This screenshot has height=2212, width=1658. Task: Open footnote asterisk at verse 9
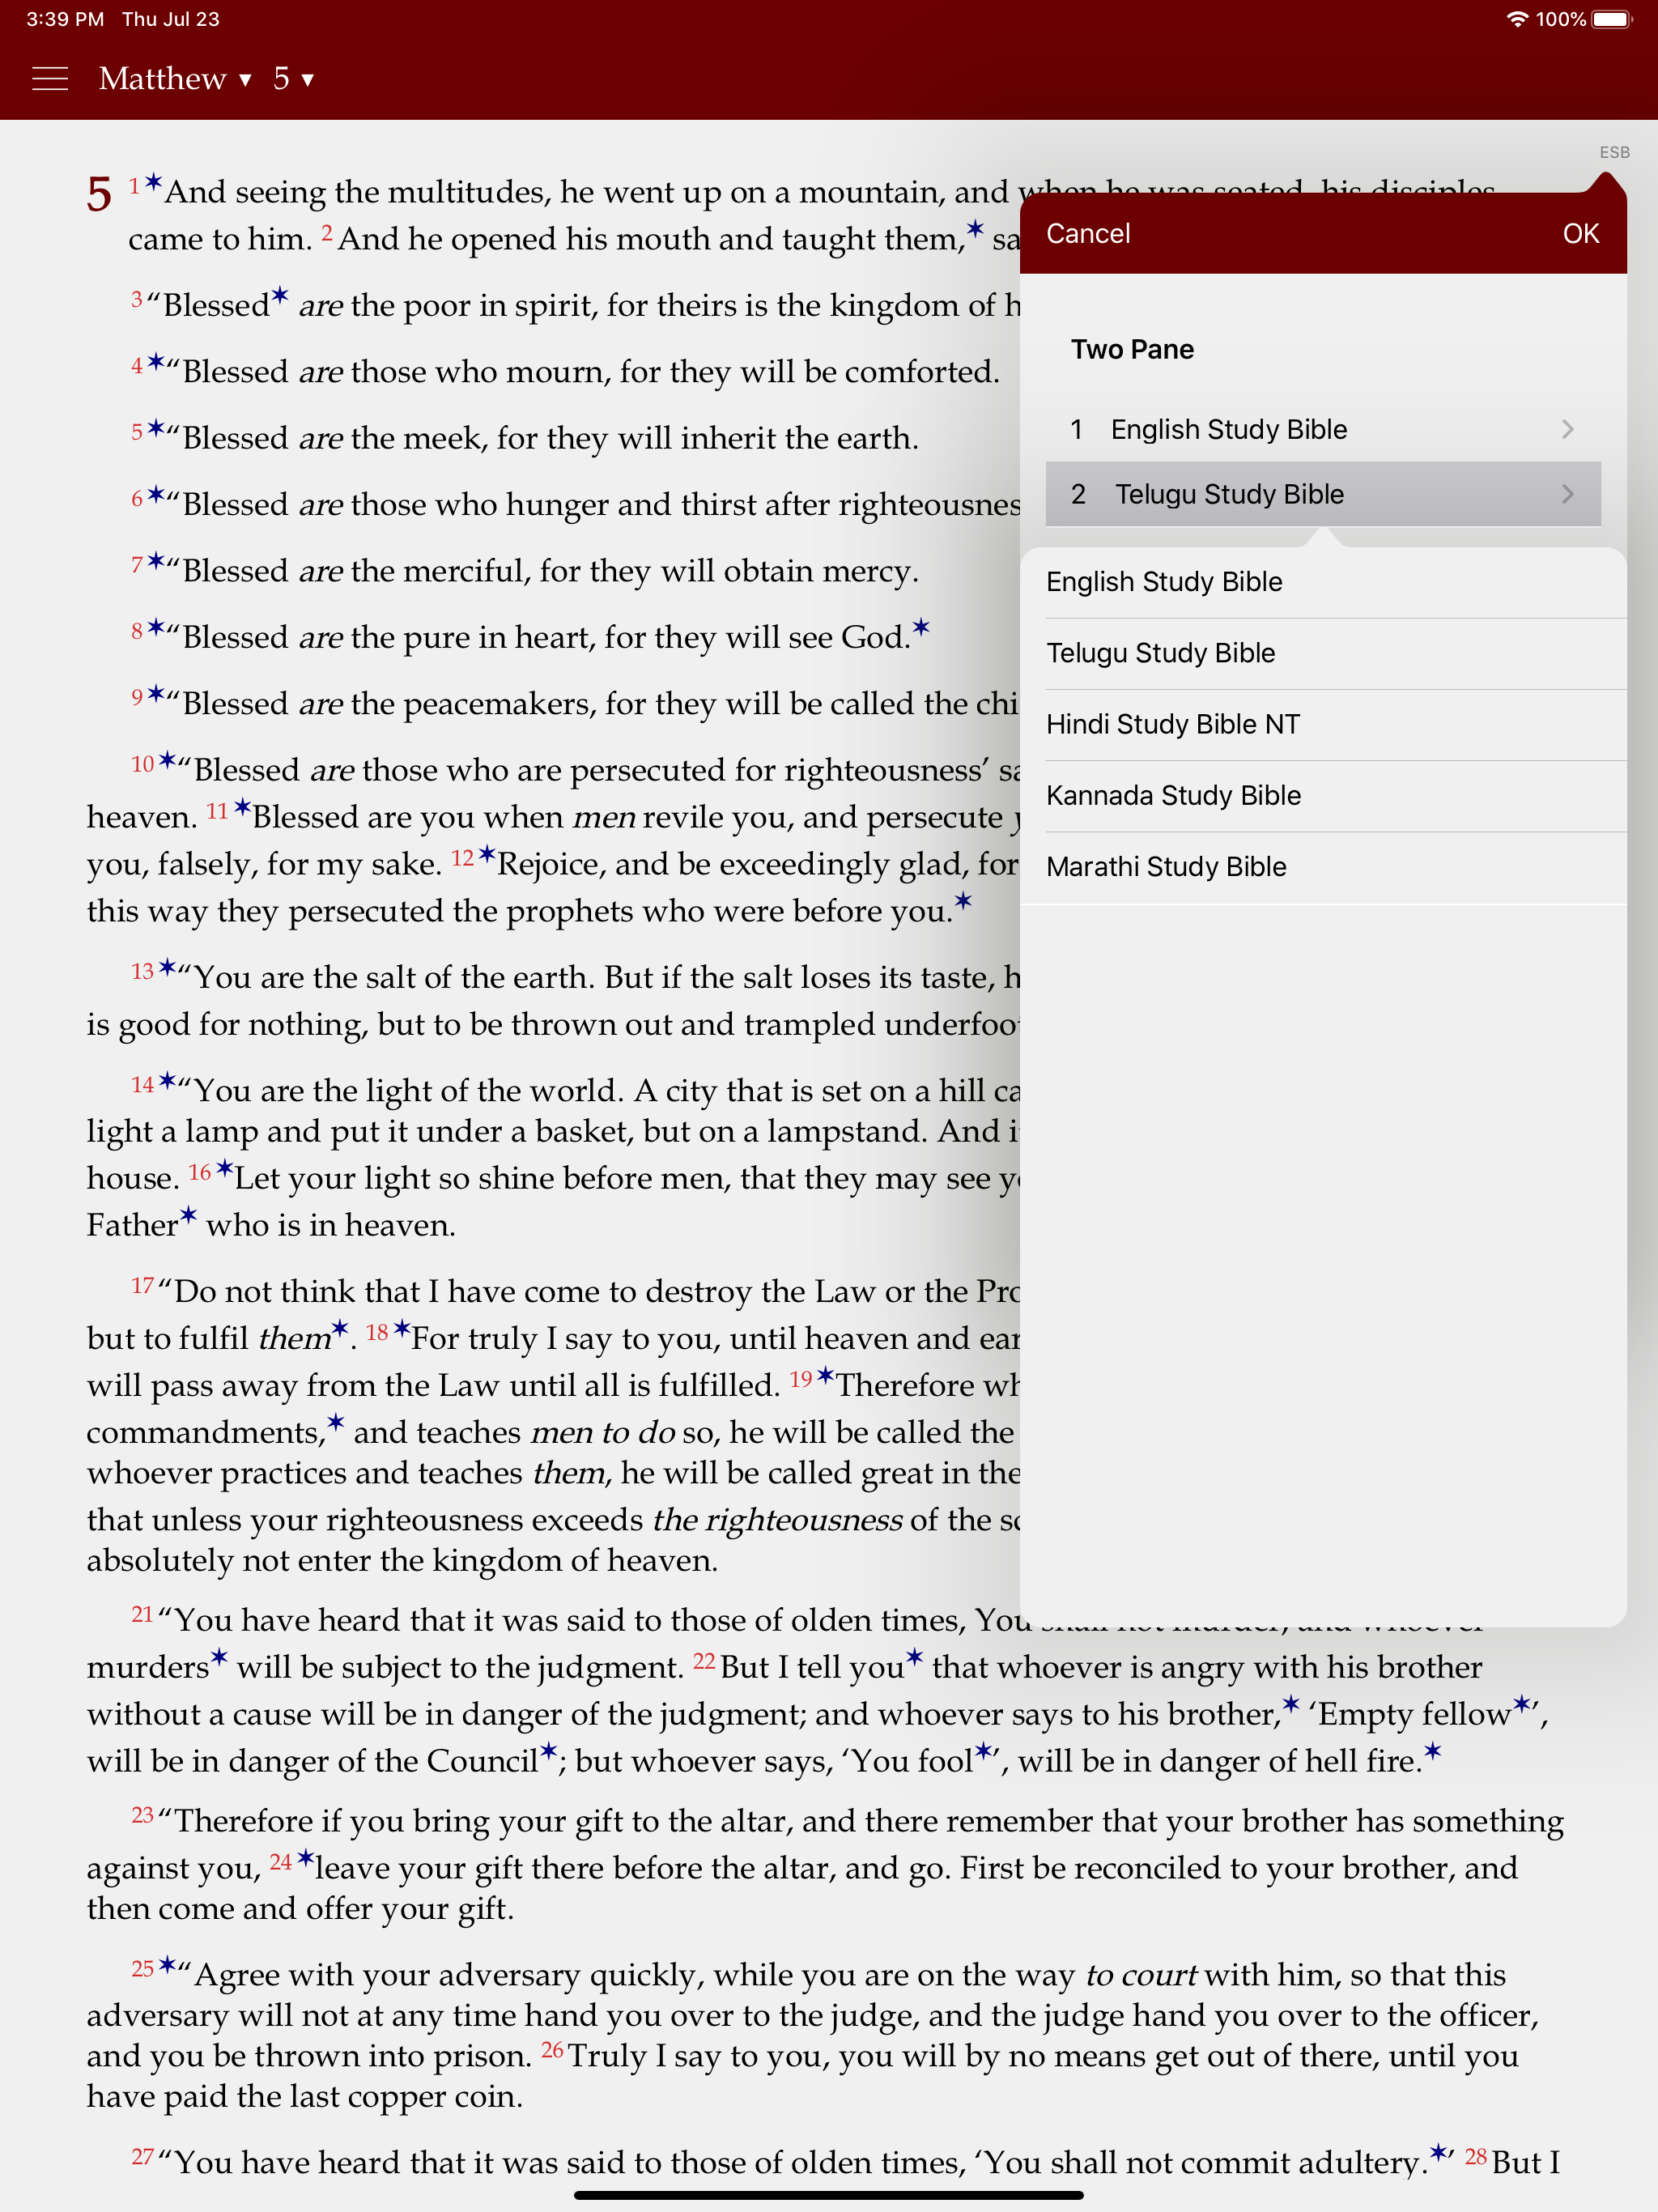[156, 694]
